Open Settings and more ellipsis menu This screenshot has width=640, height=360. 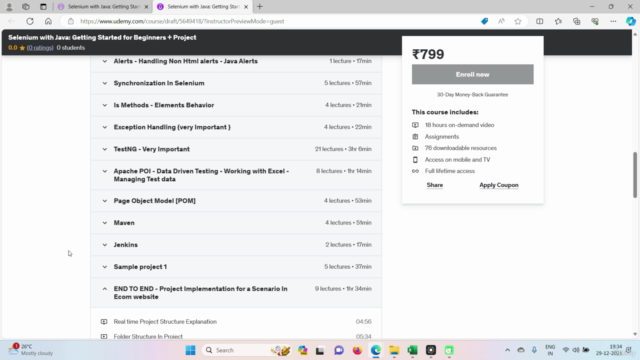click(x=613, y=21)
